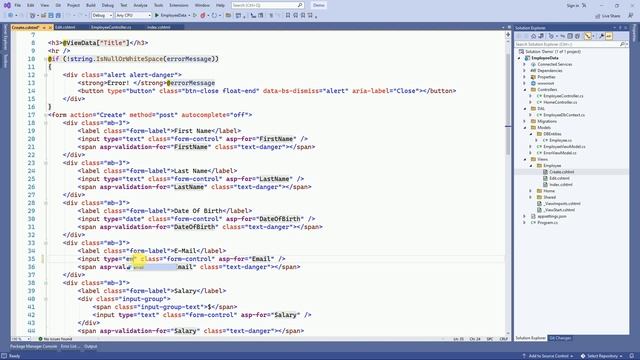Click the Save All toolbar icon

click(x=58, y=15)
